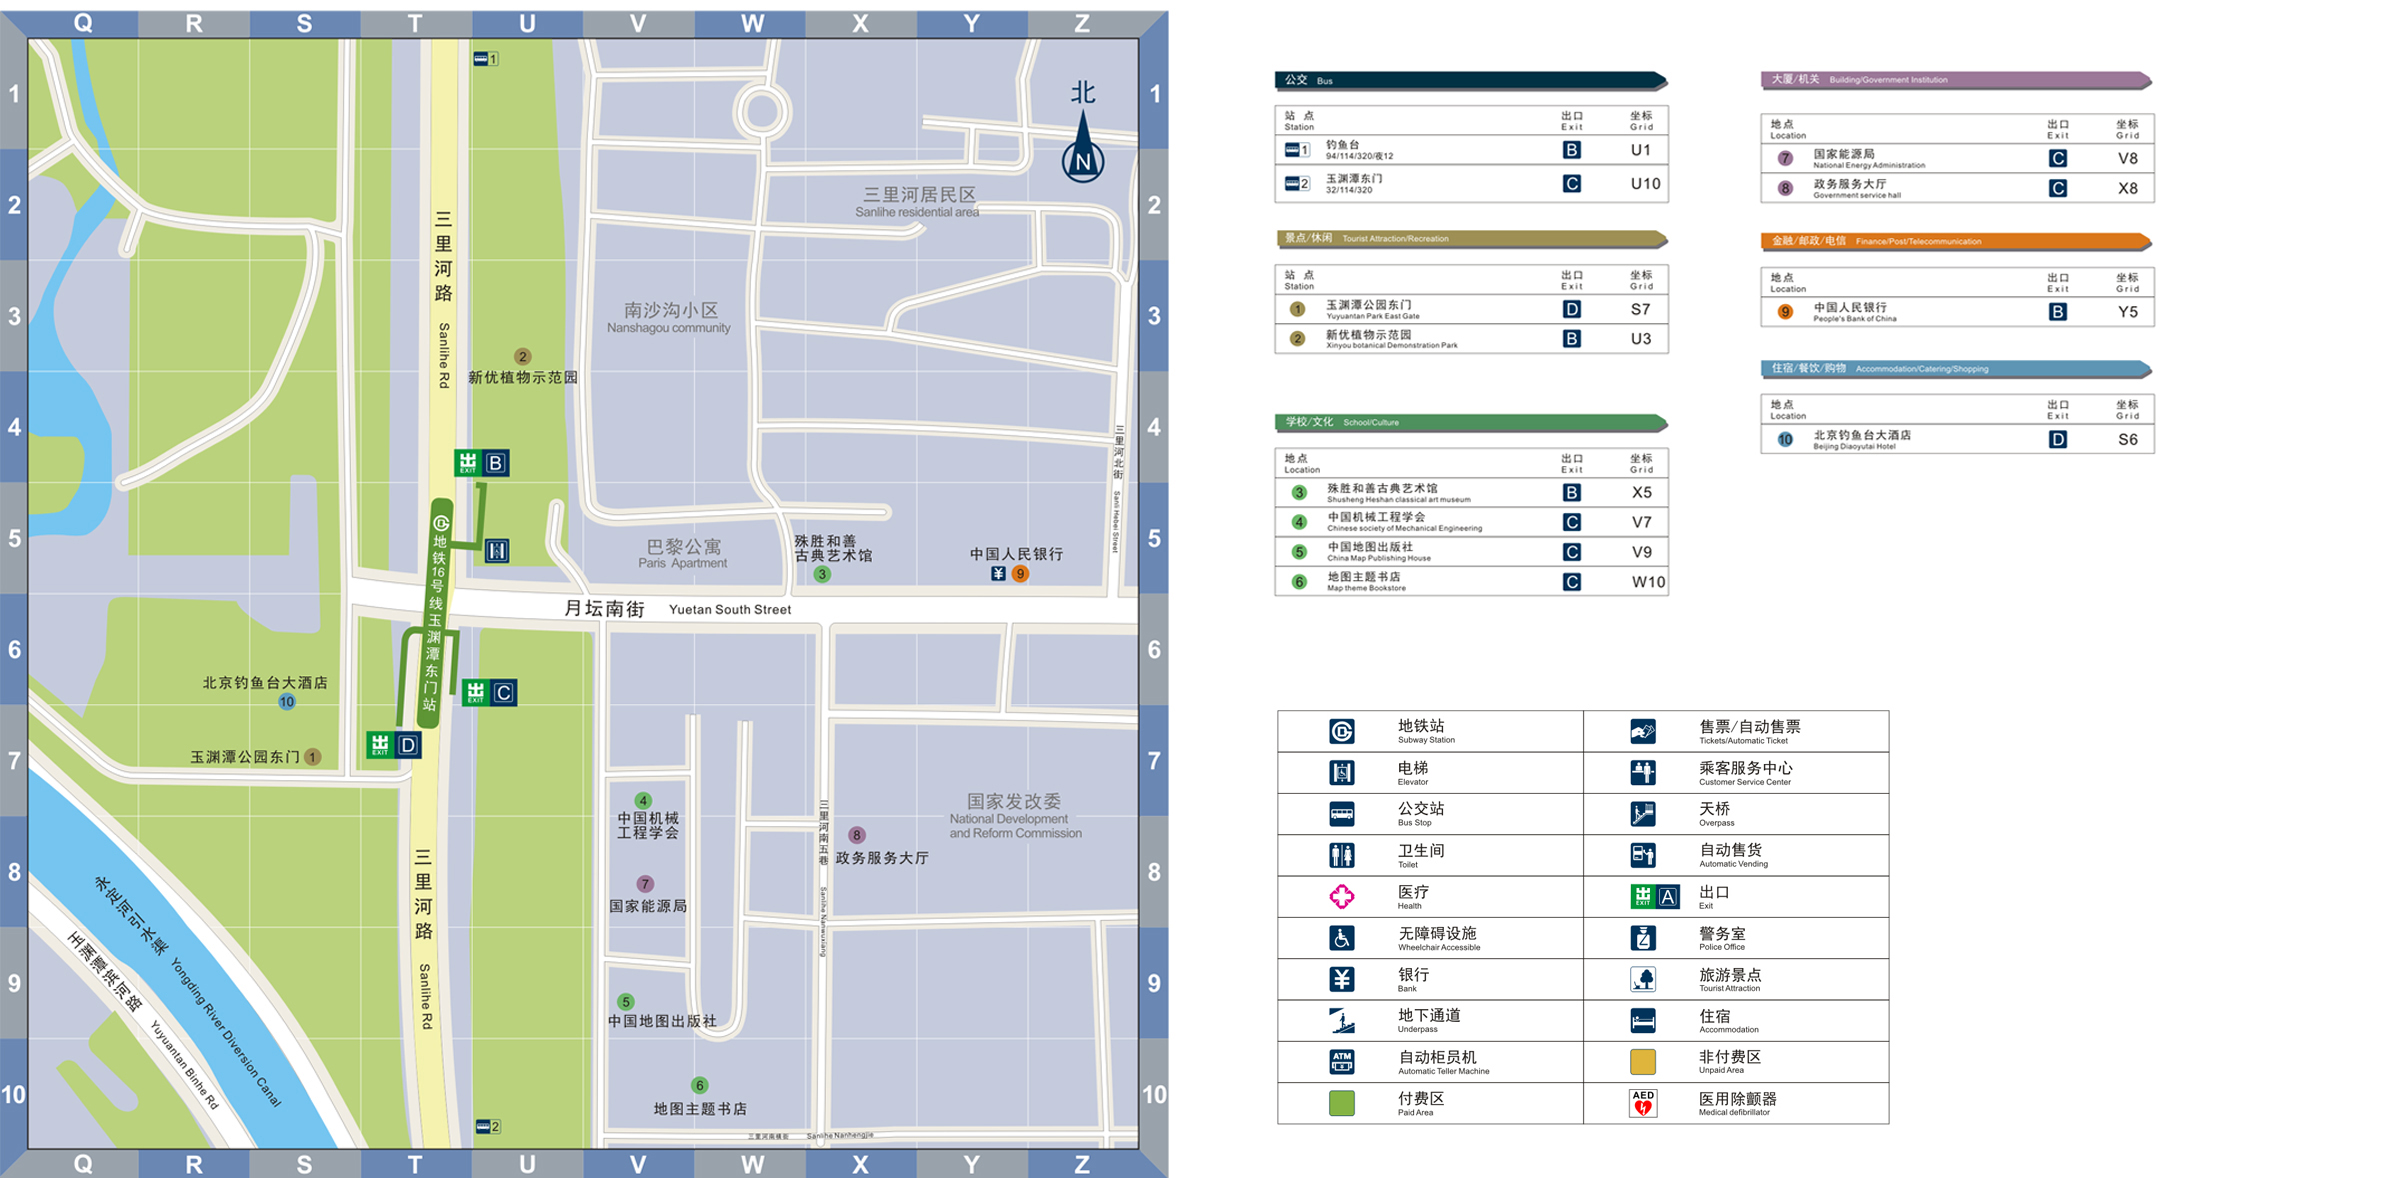Click the 巴黎公寓 Paris Apartment map label
The width and height of the screenshot is (2400, 1178).
683,554
